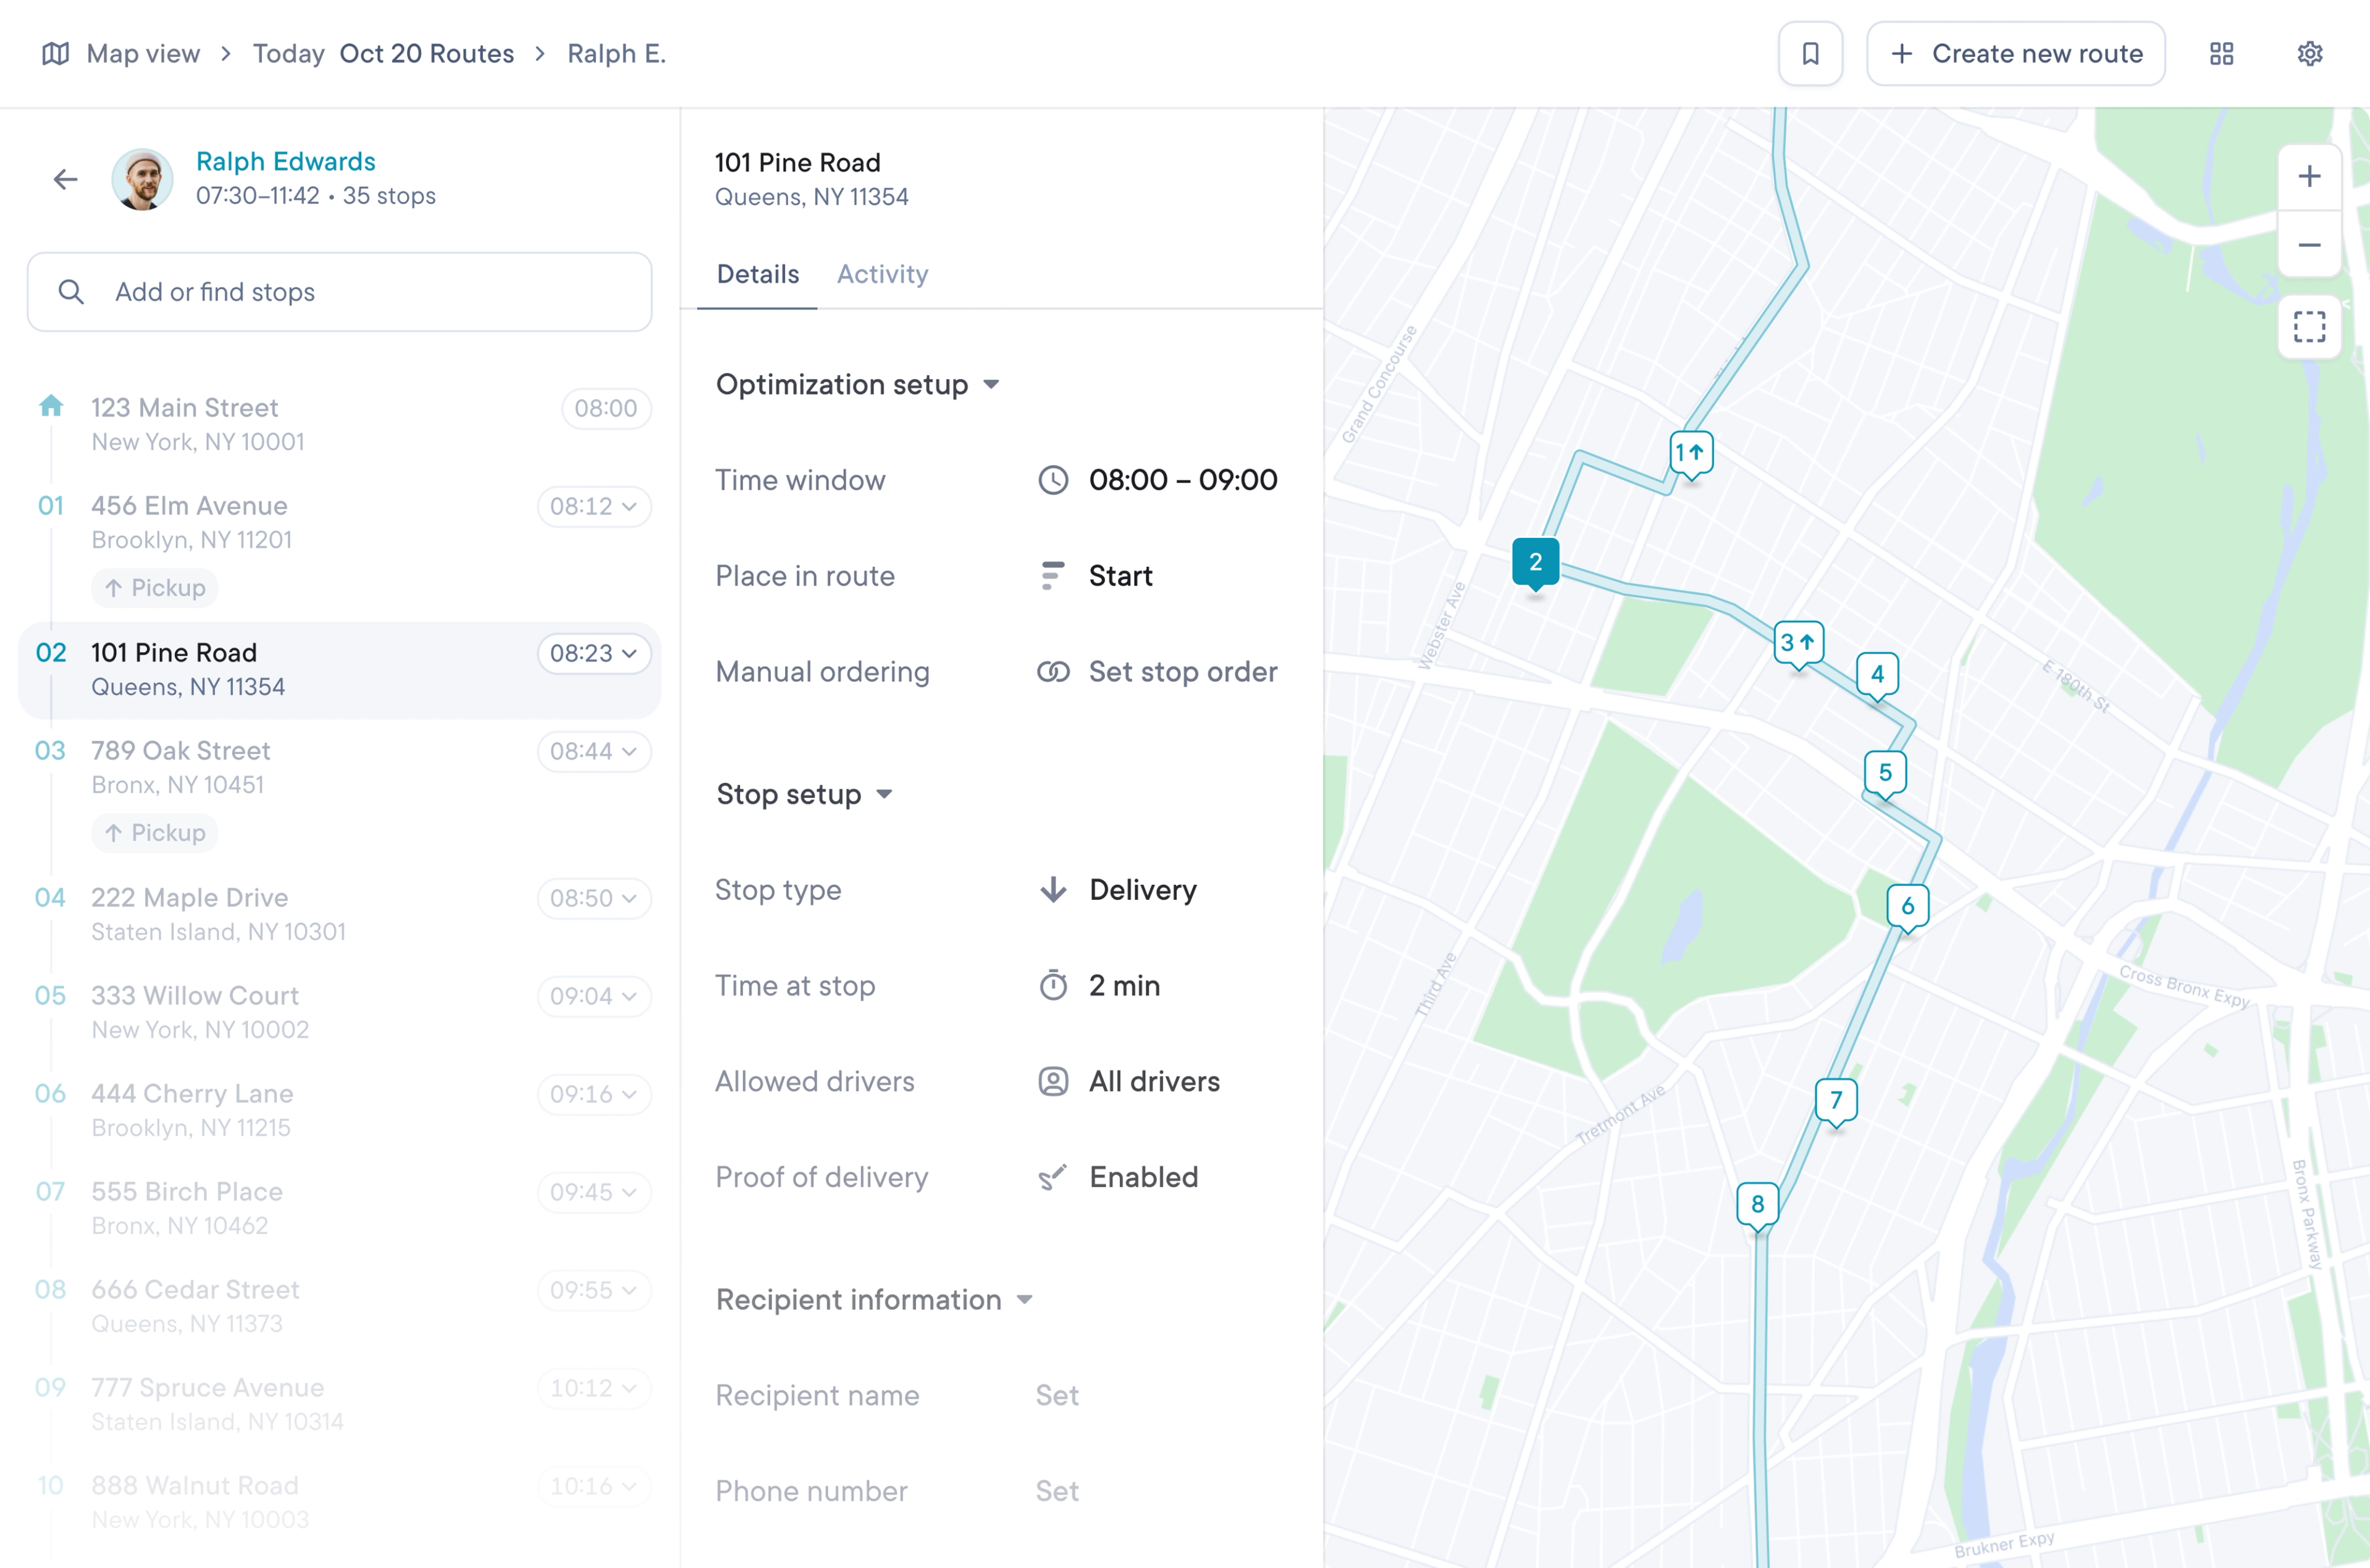Open the 08:12 time dropdown for 456 Elm Avenue
The width and height of the screenshot is (2370, 1568).
click(594, 507)
